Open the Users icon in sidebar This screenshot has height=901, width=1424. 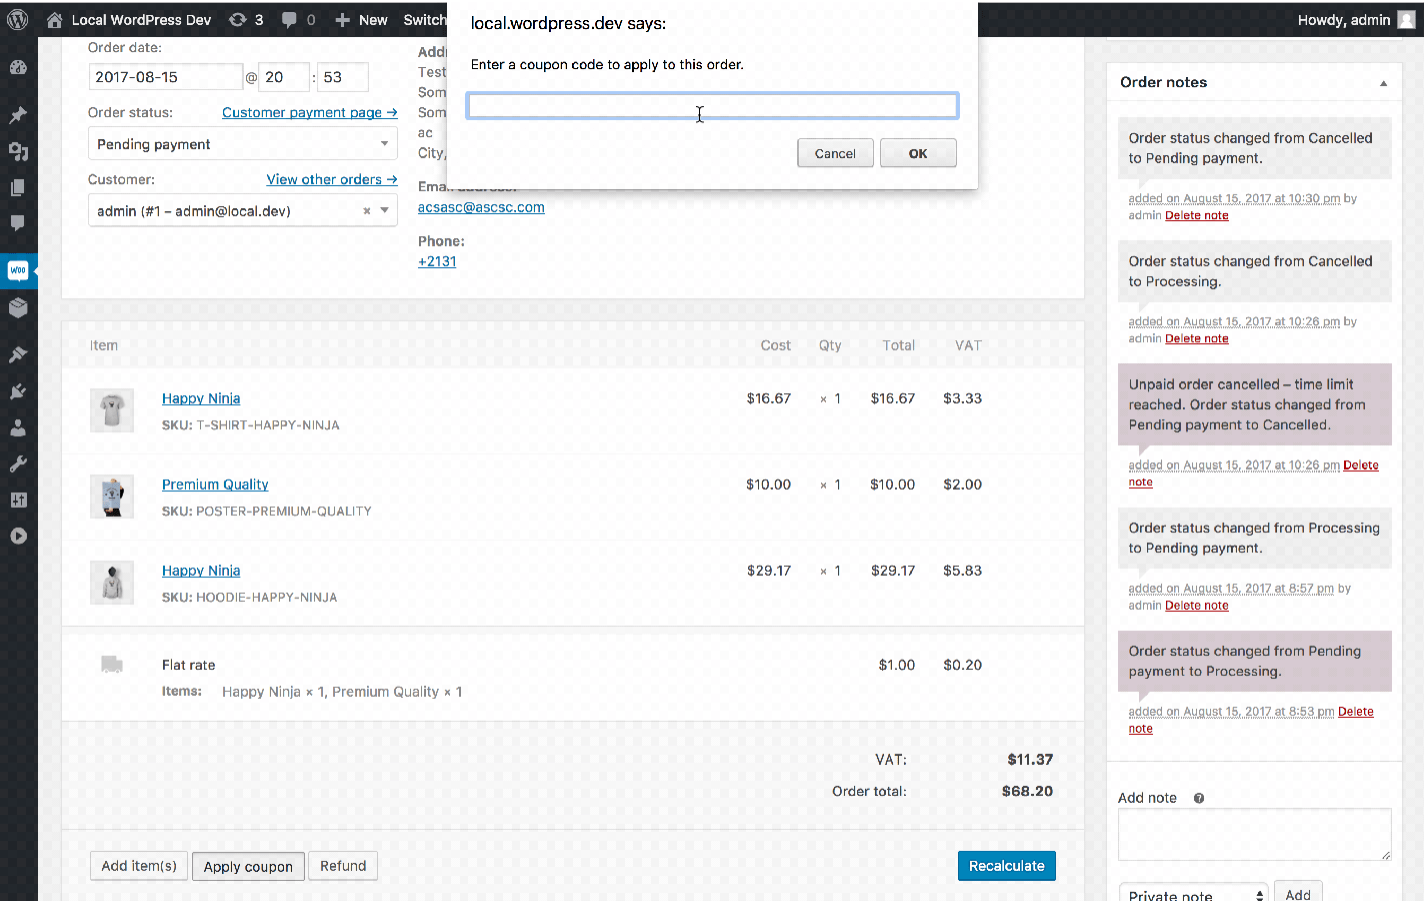[x=18, y=428]
